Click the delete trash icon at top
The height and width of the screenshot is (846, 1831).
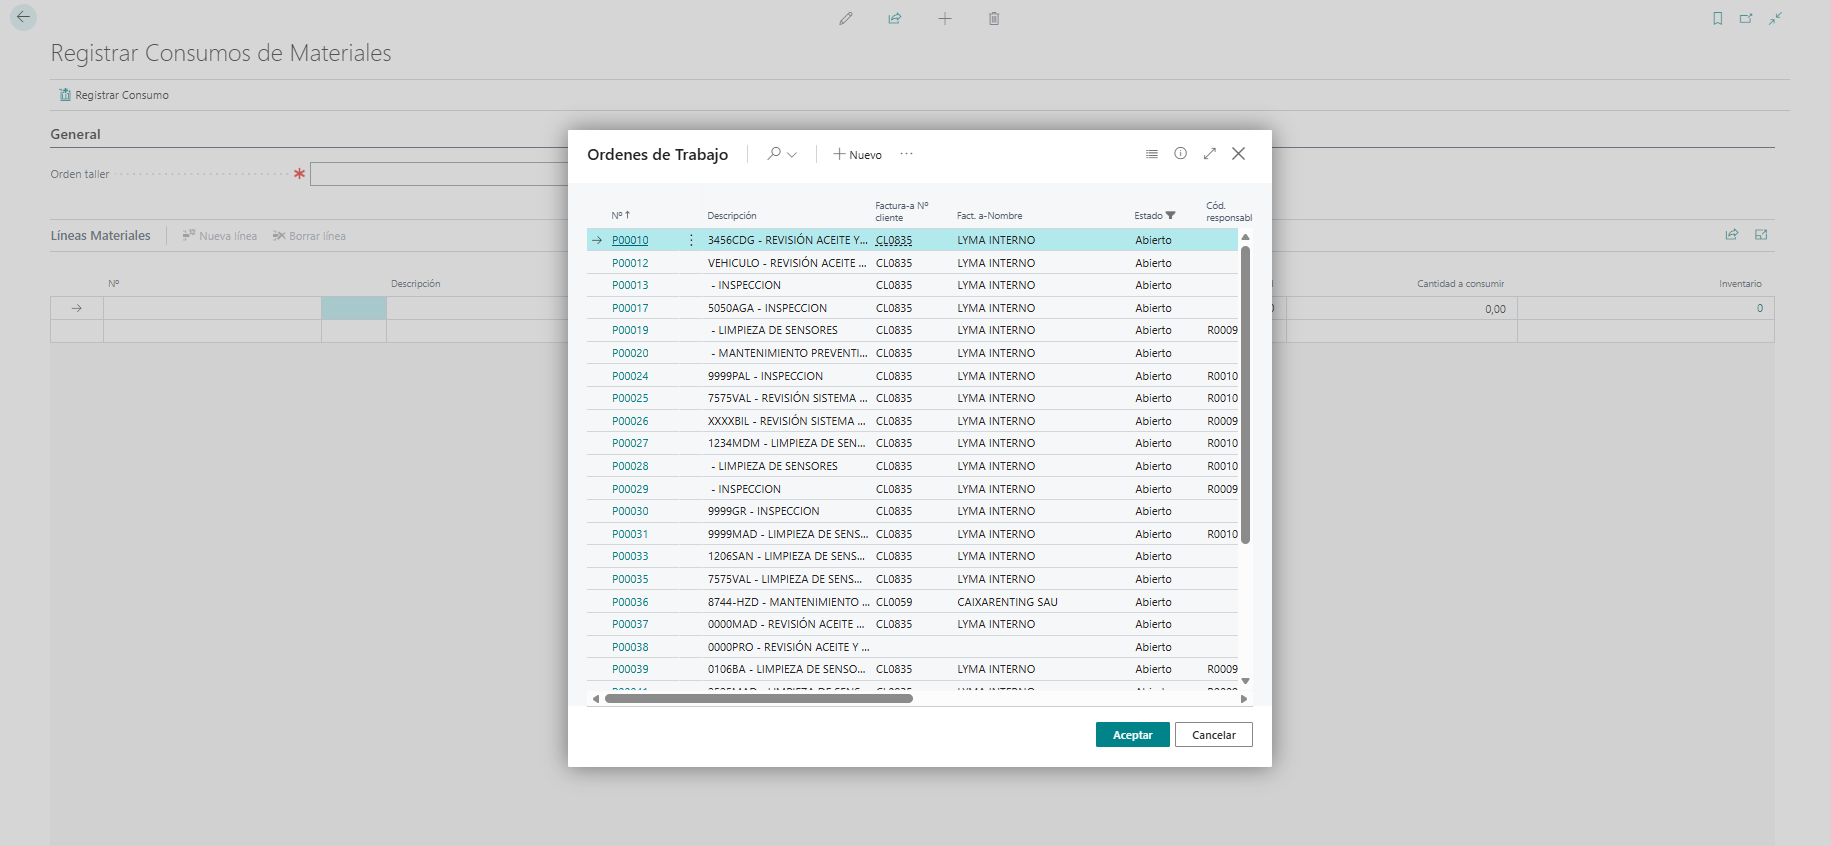(994, 19)
